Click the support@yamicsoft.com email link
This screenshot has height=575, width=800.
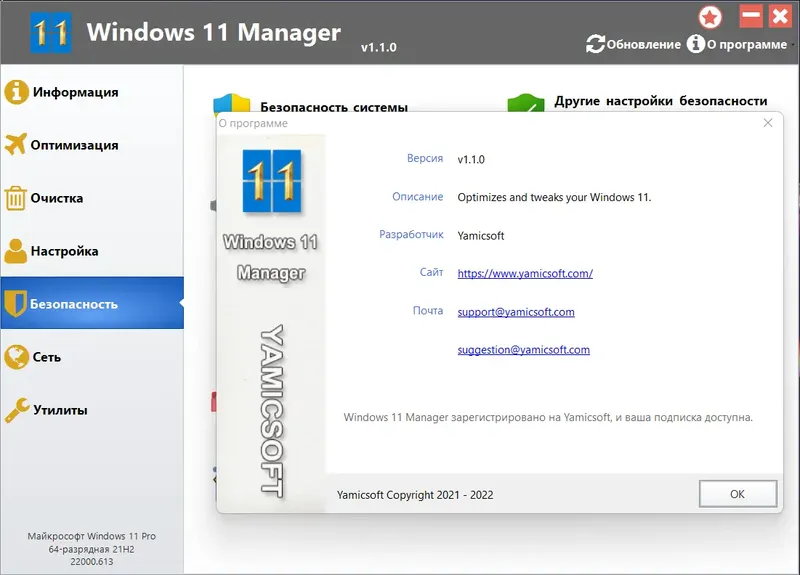[x=516, y=312]
